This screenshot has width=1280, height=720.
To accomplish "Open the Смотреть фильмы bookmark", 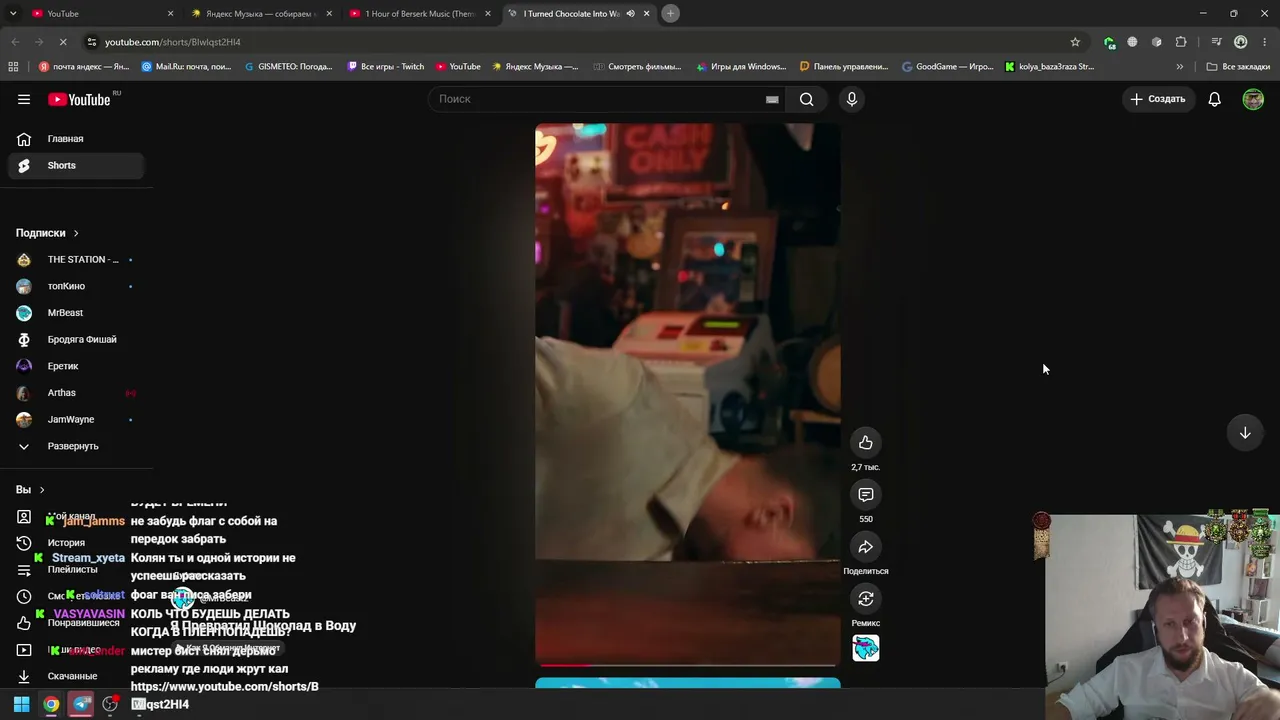I will (x=636, y=67).
